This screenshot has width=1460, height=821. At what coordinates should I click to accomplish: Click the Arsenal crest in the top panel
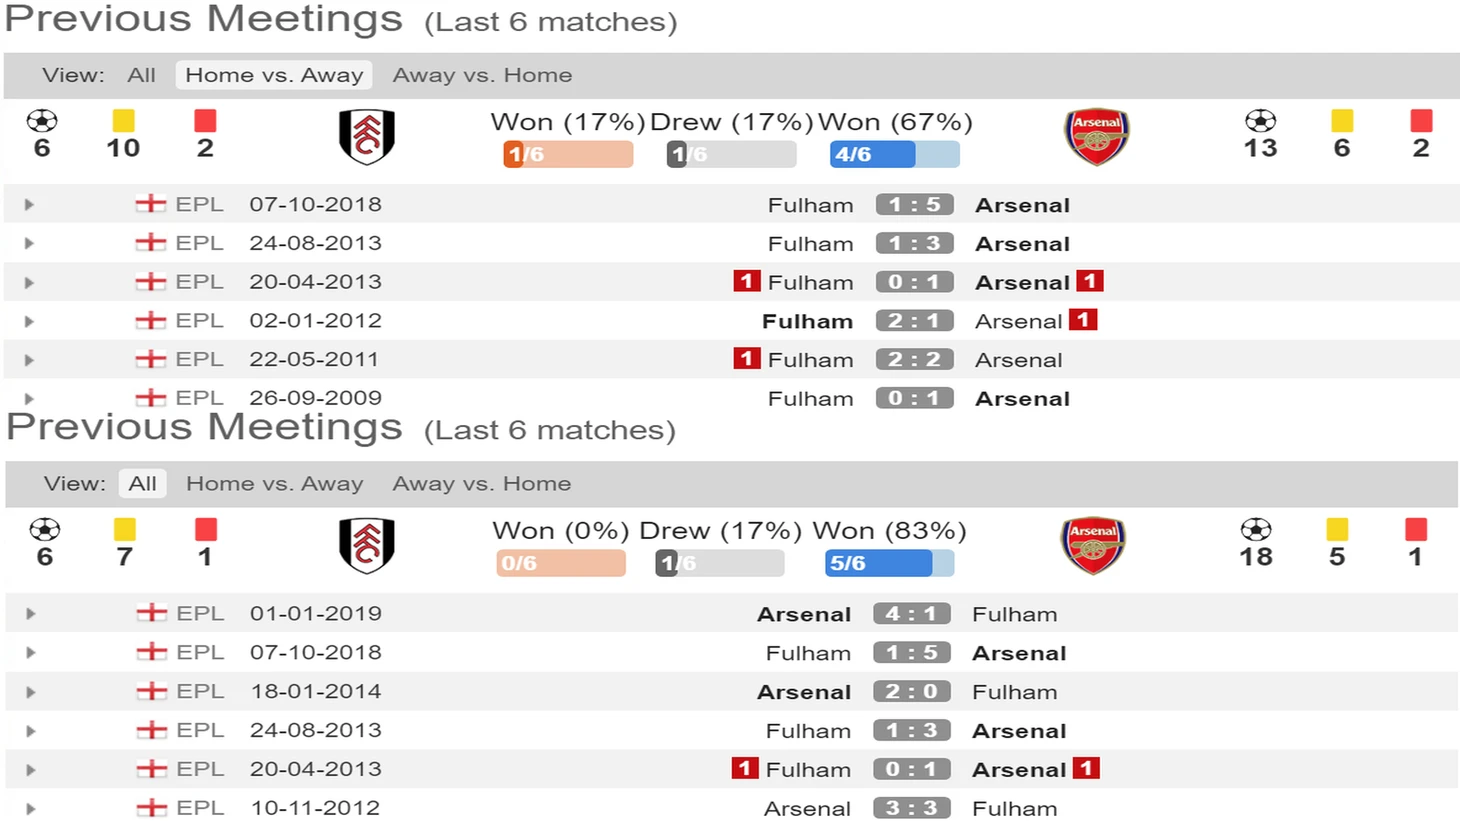[x=1097, y=137]
